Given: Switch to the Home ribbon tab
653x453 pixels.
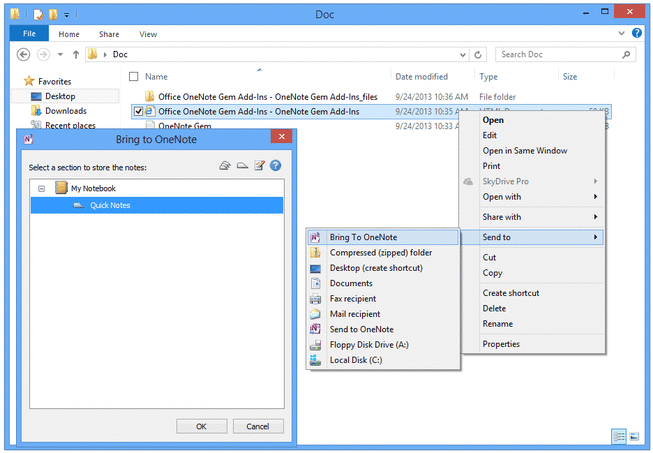Looking at the screenshot, I should pyautogui.click(x=69, y=34).
